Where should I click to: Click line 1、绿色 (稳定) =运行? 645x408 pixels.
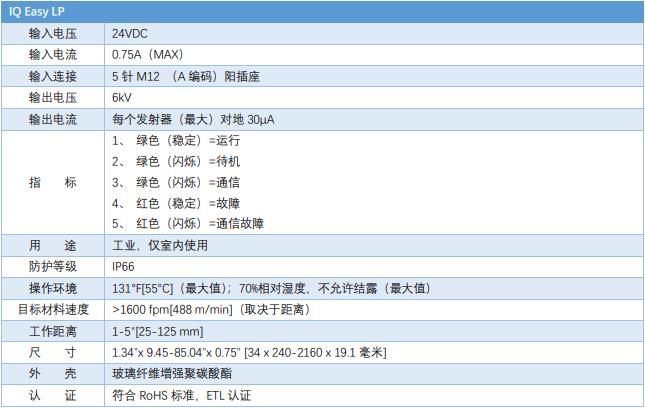pyautogui.click(x=176, y=141)
